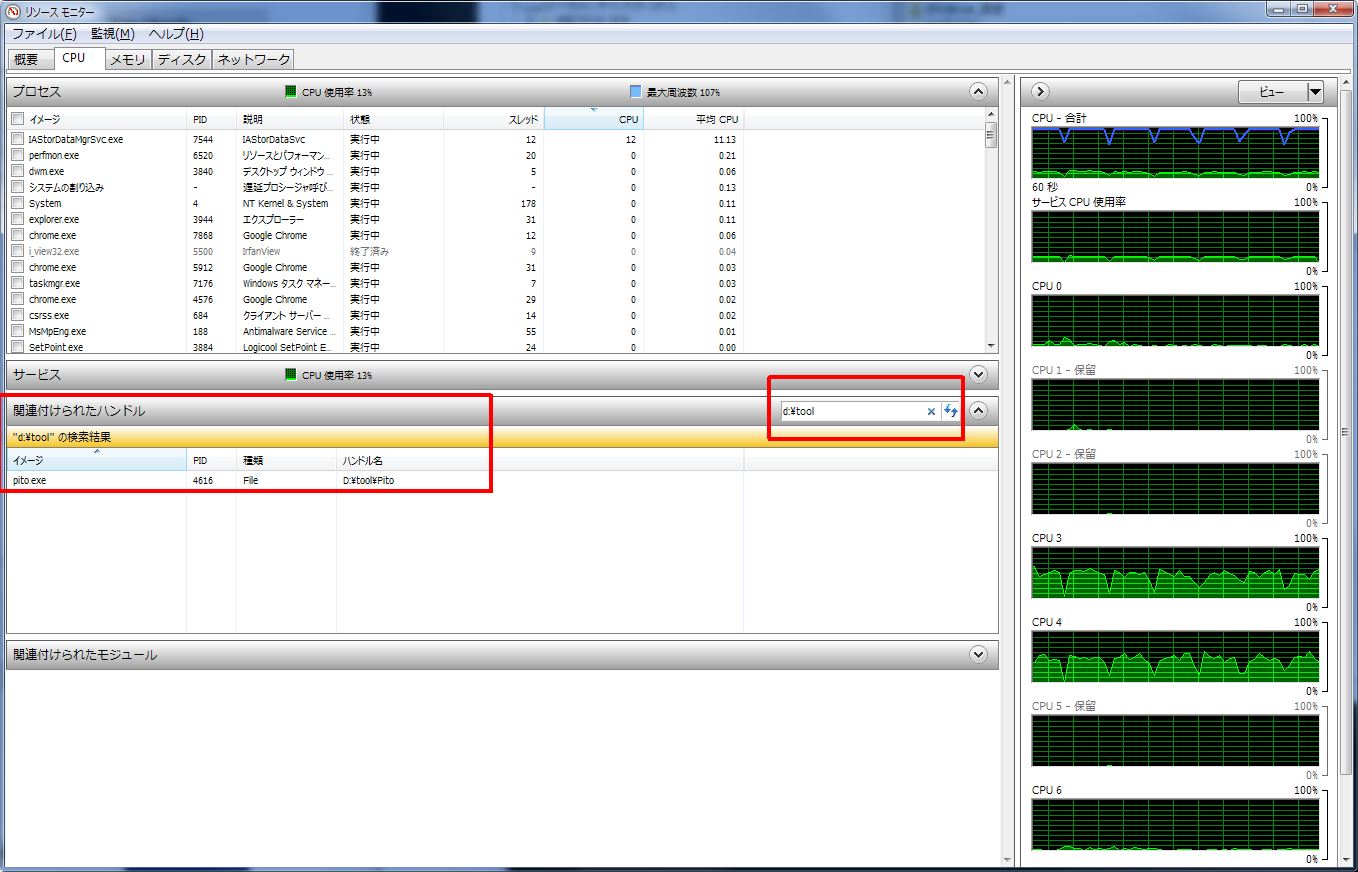The image size is (1358, 872).
Task: Check the perfmon.exe process checkbox
Action: point(17,156)
